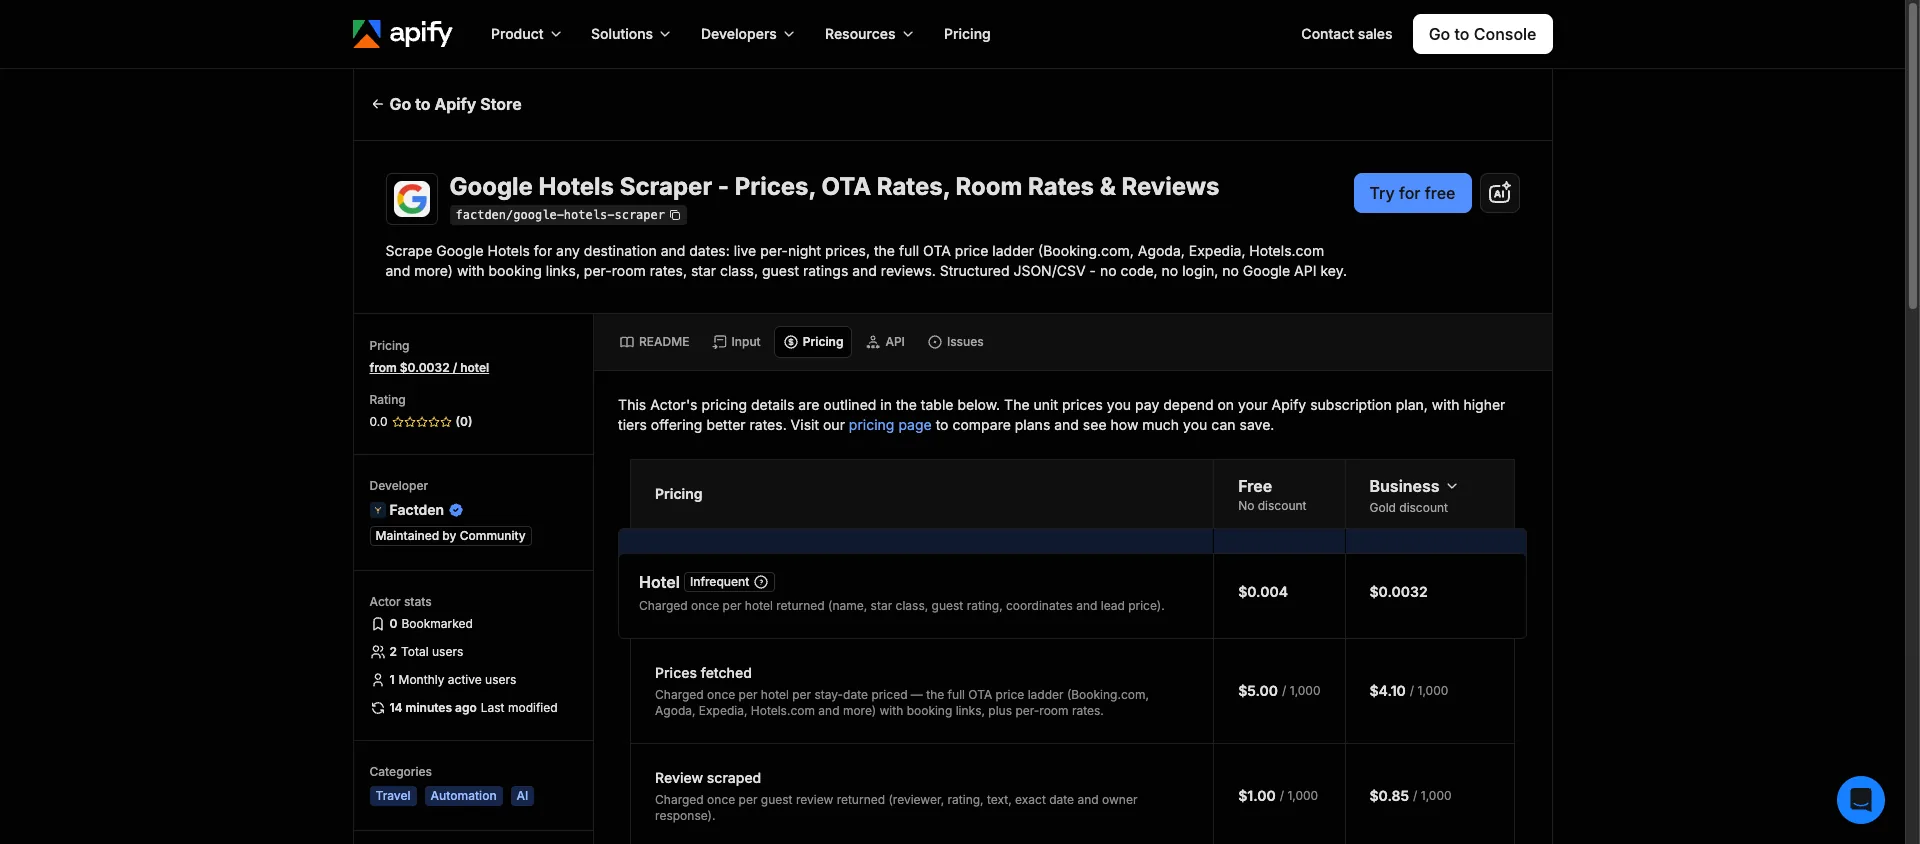Switch to the Input tab
Screen dimensions: 1920x844
coord(737,342)
